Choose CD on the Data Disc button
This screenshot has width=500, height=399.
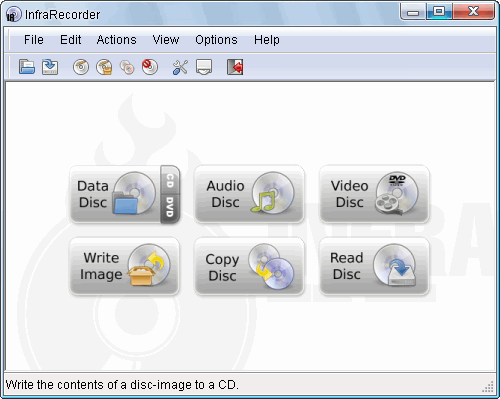coord(170,180)
